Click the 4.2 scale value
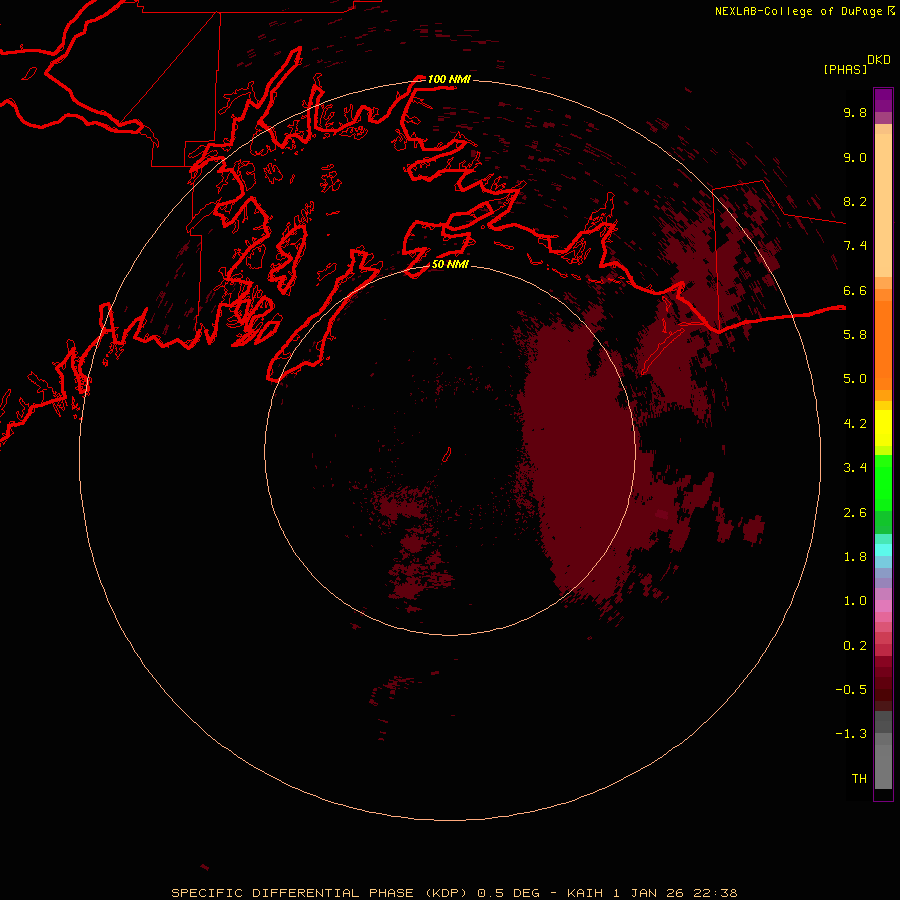900x900 pixels. (855, 424)
